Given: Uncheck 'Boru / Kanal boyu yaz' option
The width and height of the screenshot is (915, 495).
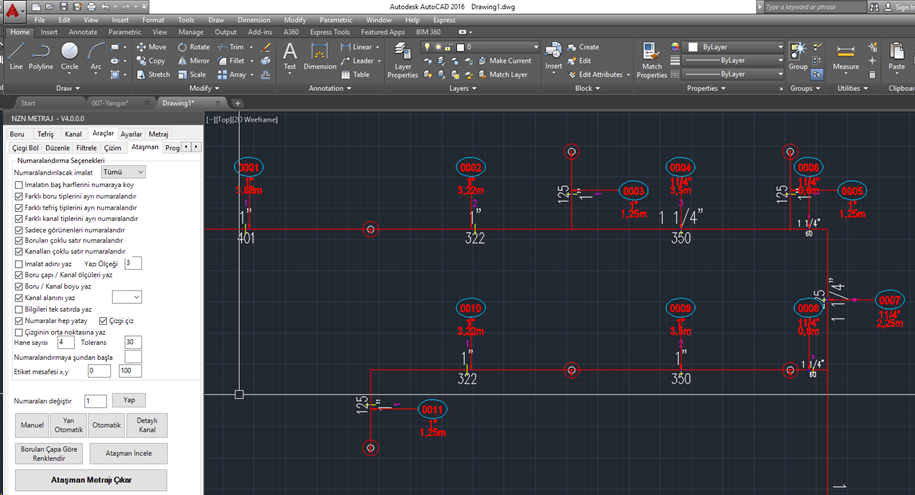Looking at the screenshot, I should tap(19, 286).
